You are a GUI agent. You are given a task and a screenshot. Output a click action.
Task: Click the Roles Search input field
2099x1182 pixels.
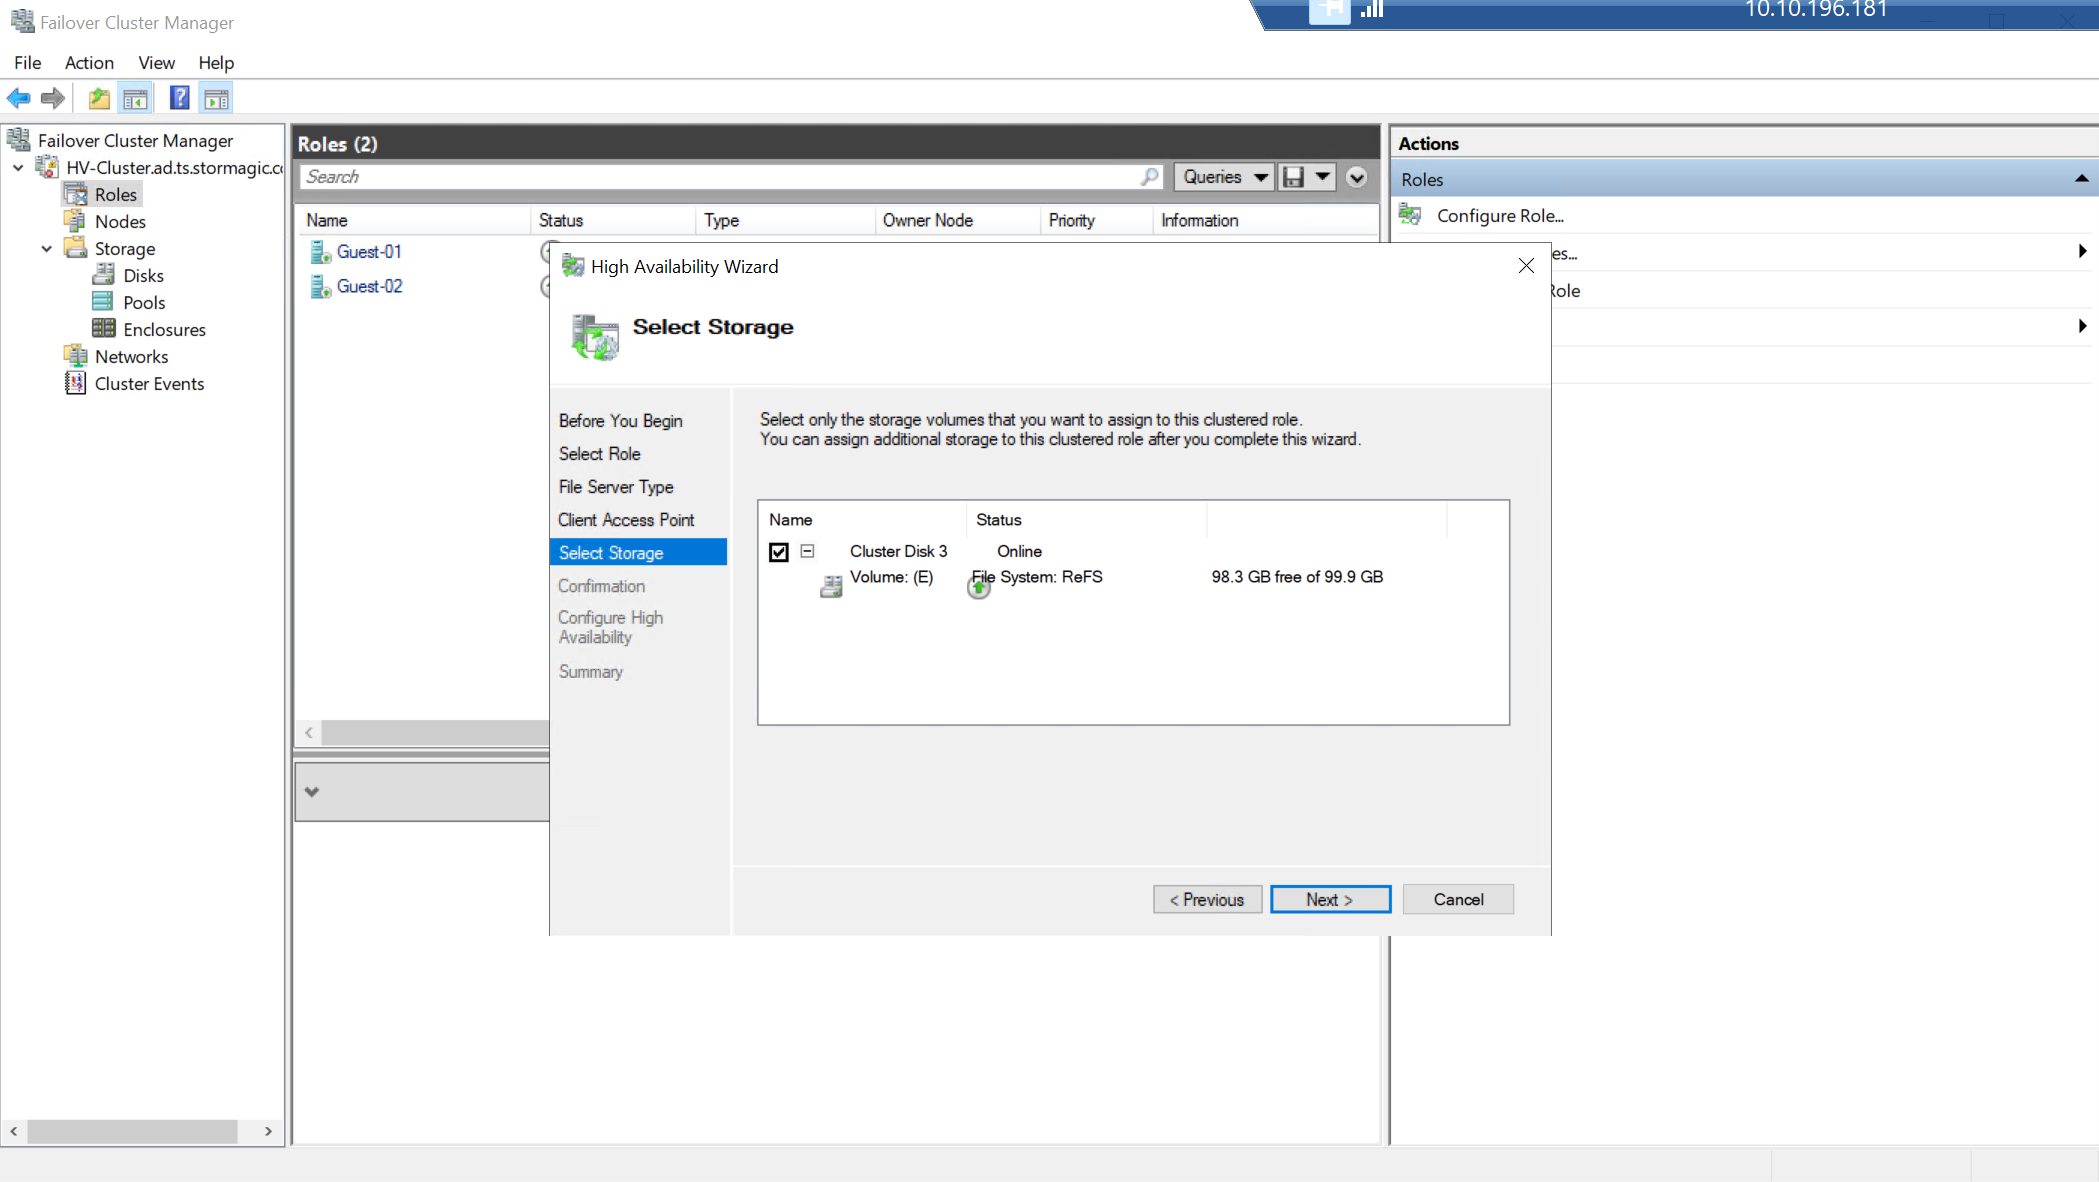coord(720,177)
